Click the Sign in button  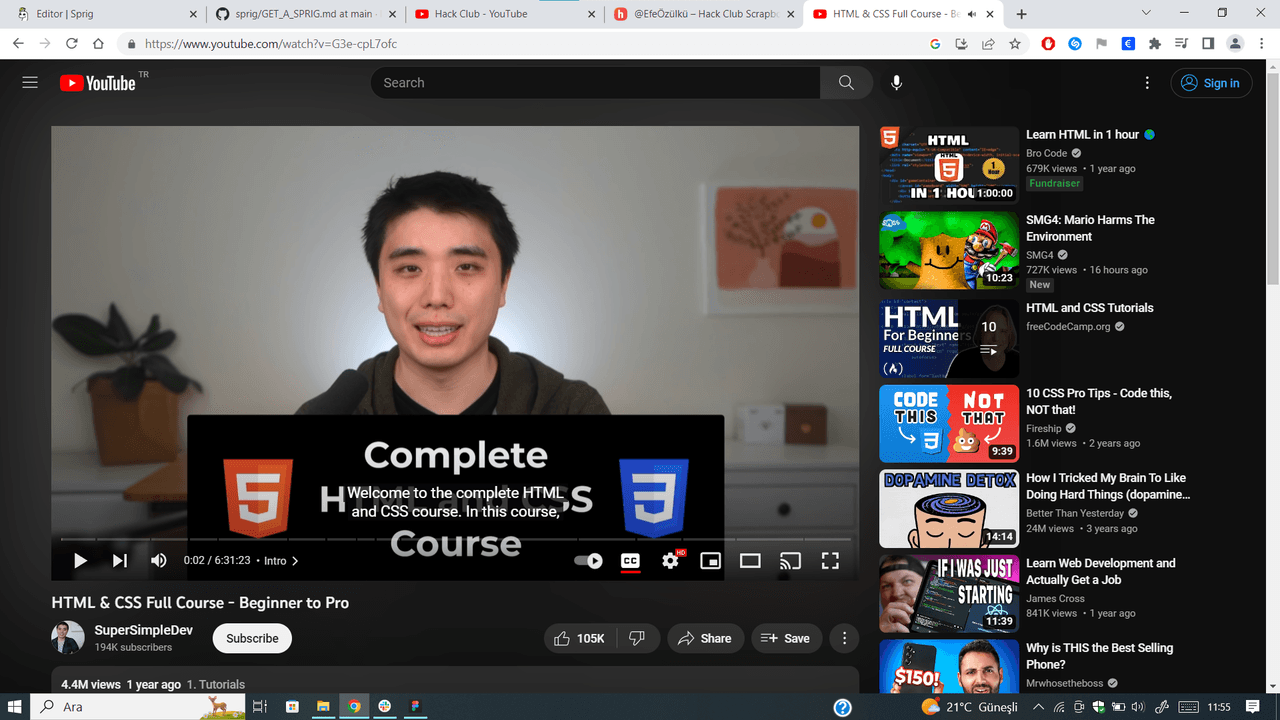[x=1210, y=83]
